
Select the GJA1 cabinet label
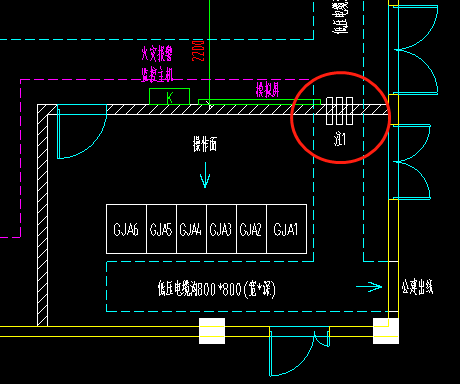286,230
